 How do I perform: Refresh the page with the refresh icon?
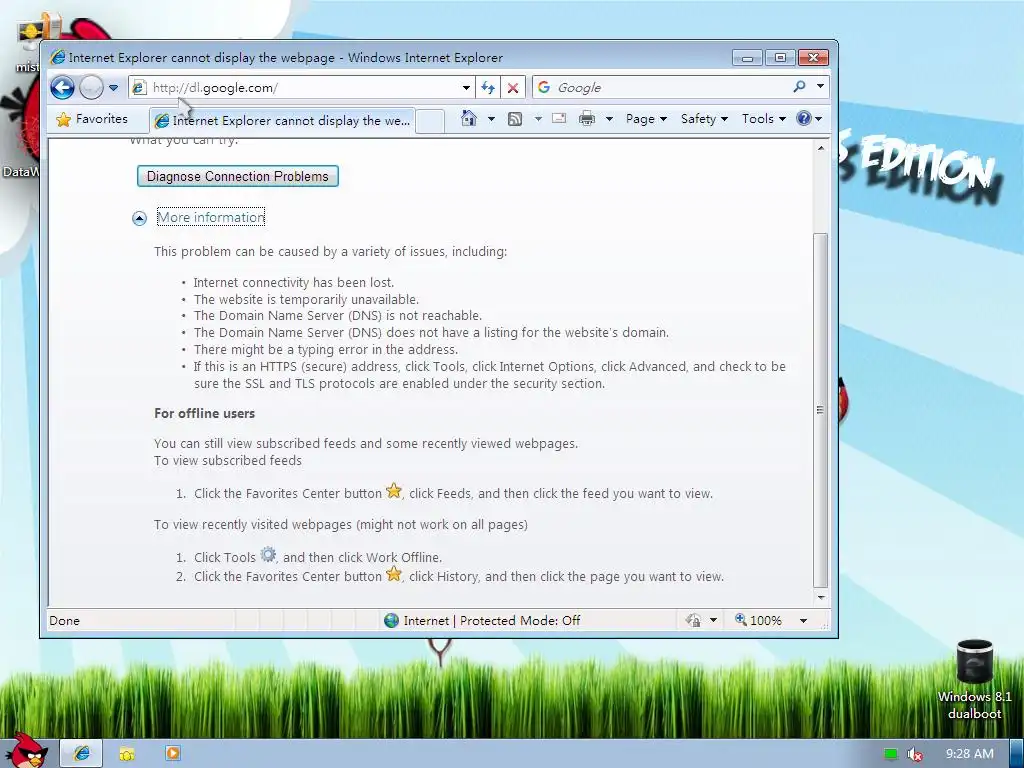[x=488, y=88]
